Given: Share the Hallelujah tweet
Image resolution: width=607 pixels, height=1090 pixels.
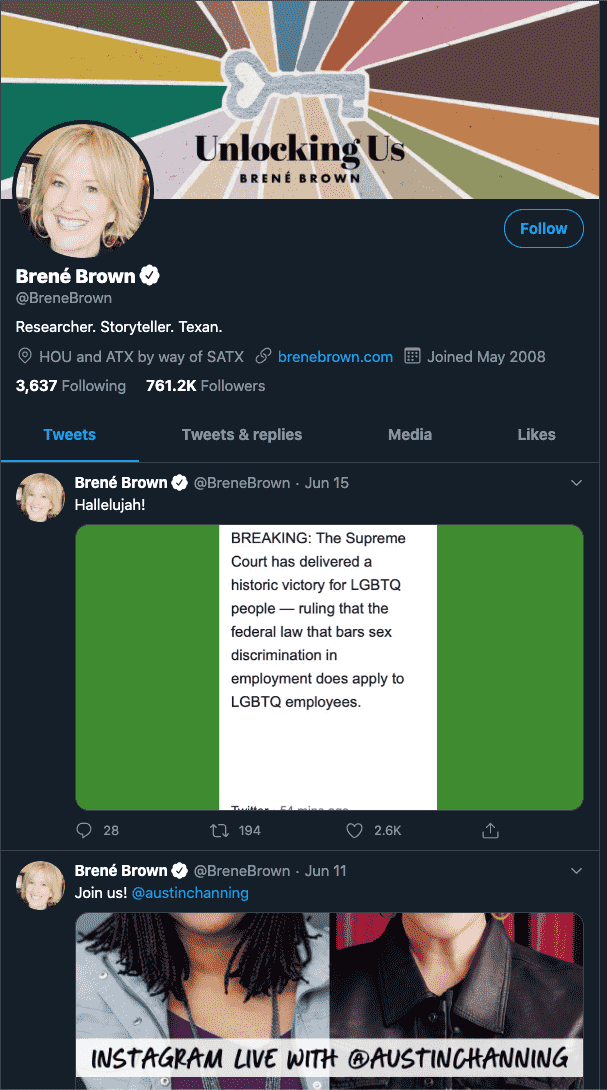Looking at the screenshot, I should point(490,830).
